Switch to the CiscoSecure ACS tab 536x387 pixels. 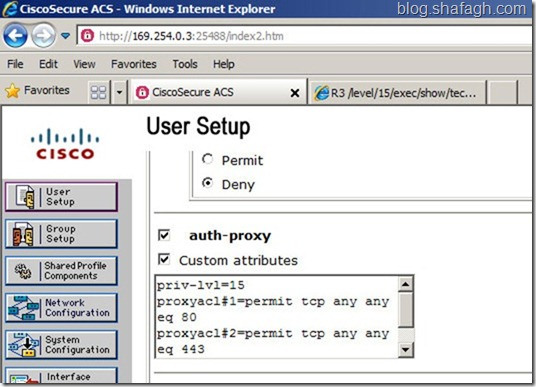218,92
